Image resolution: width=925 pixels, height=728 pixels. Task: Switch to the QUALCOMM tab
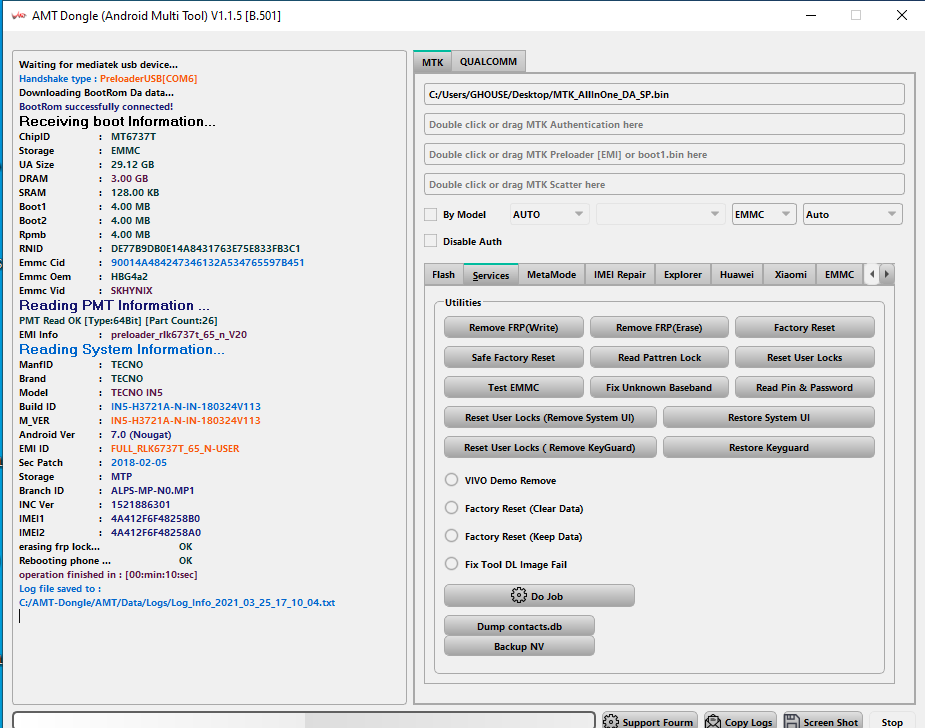point(488,61)
